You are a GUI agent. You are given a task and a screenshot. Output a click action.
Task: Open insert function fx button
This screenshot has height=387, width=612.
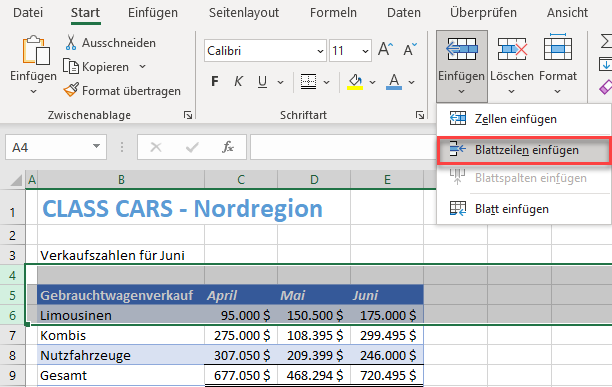228,147
